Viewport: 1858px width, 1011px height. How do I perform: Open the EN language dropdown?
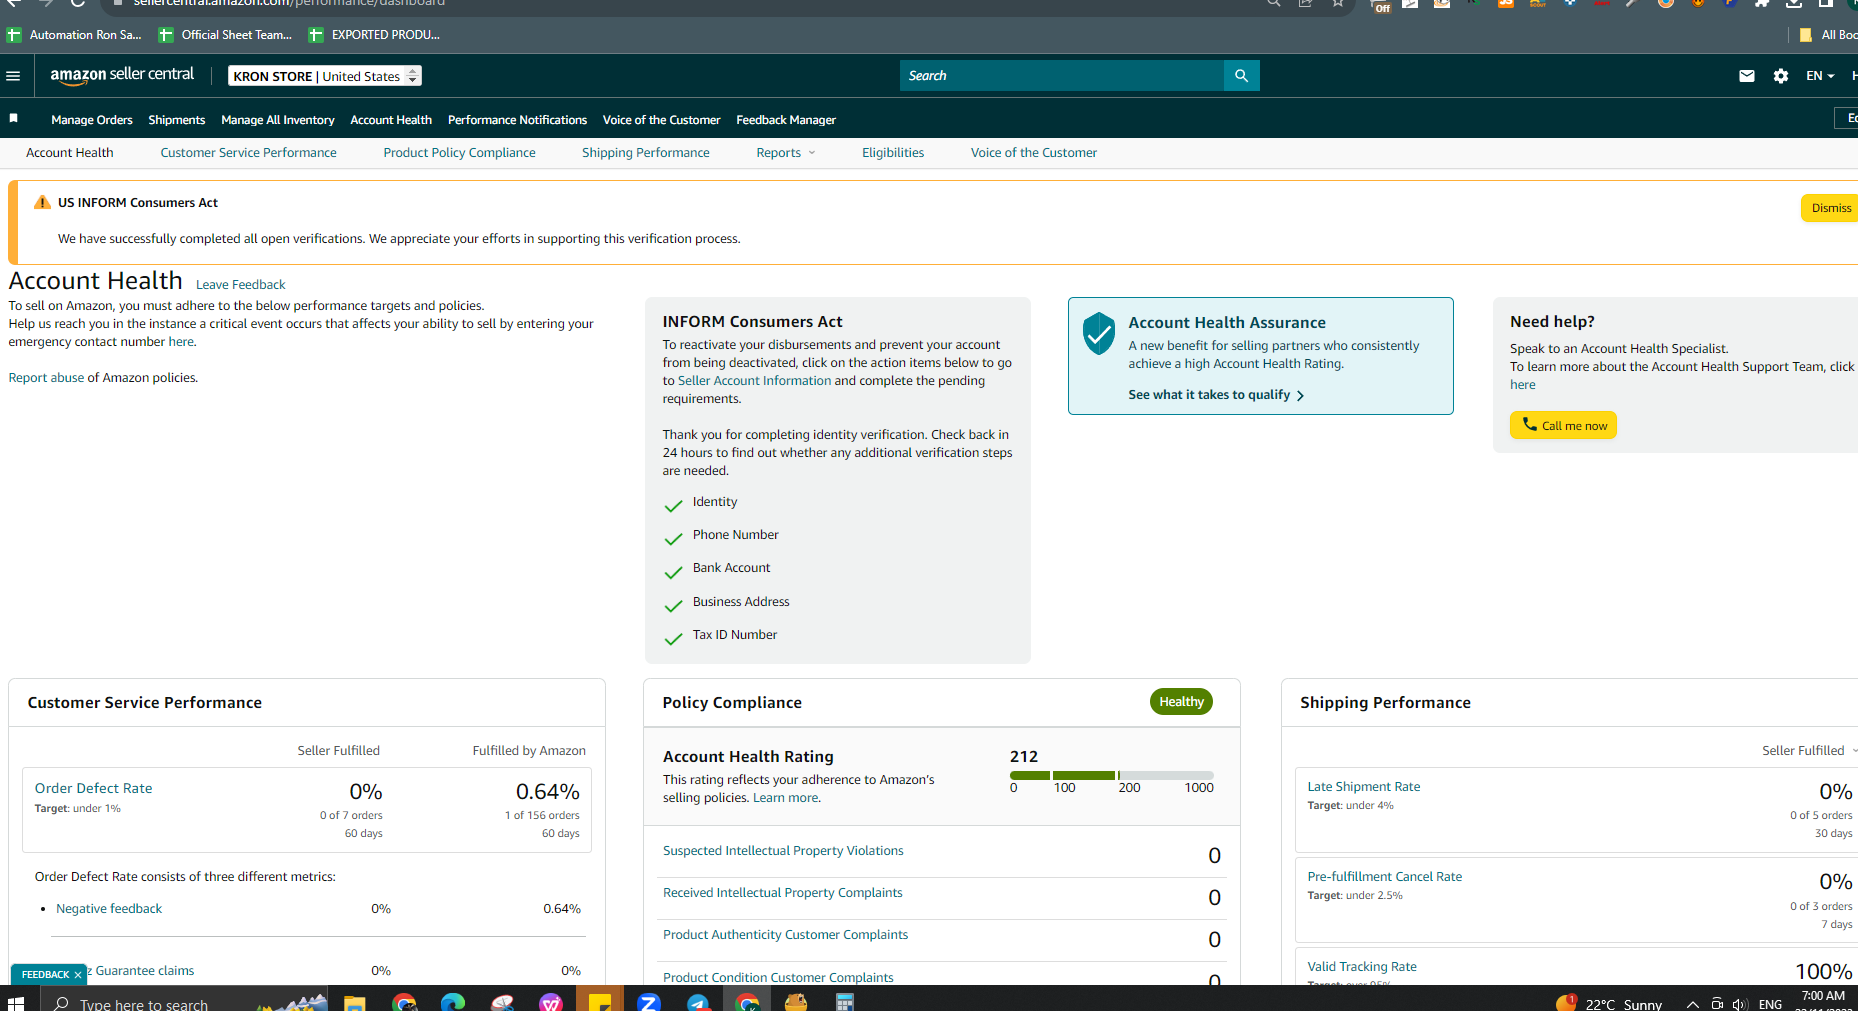(1820, 76)
